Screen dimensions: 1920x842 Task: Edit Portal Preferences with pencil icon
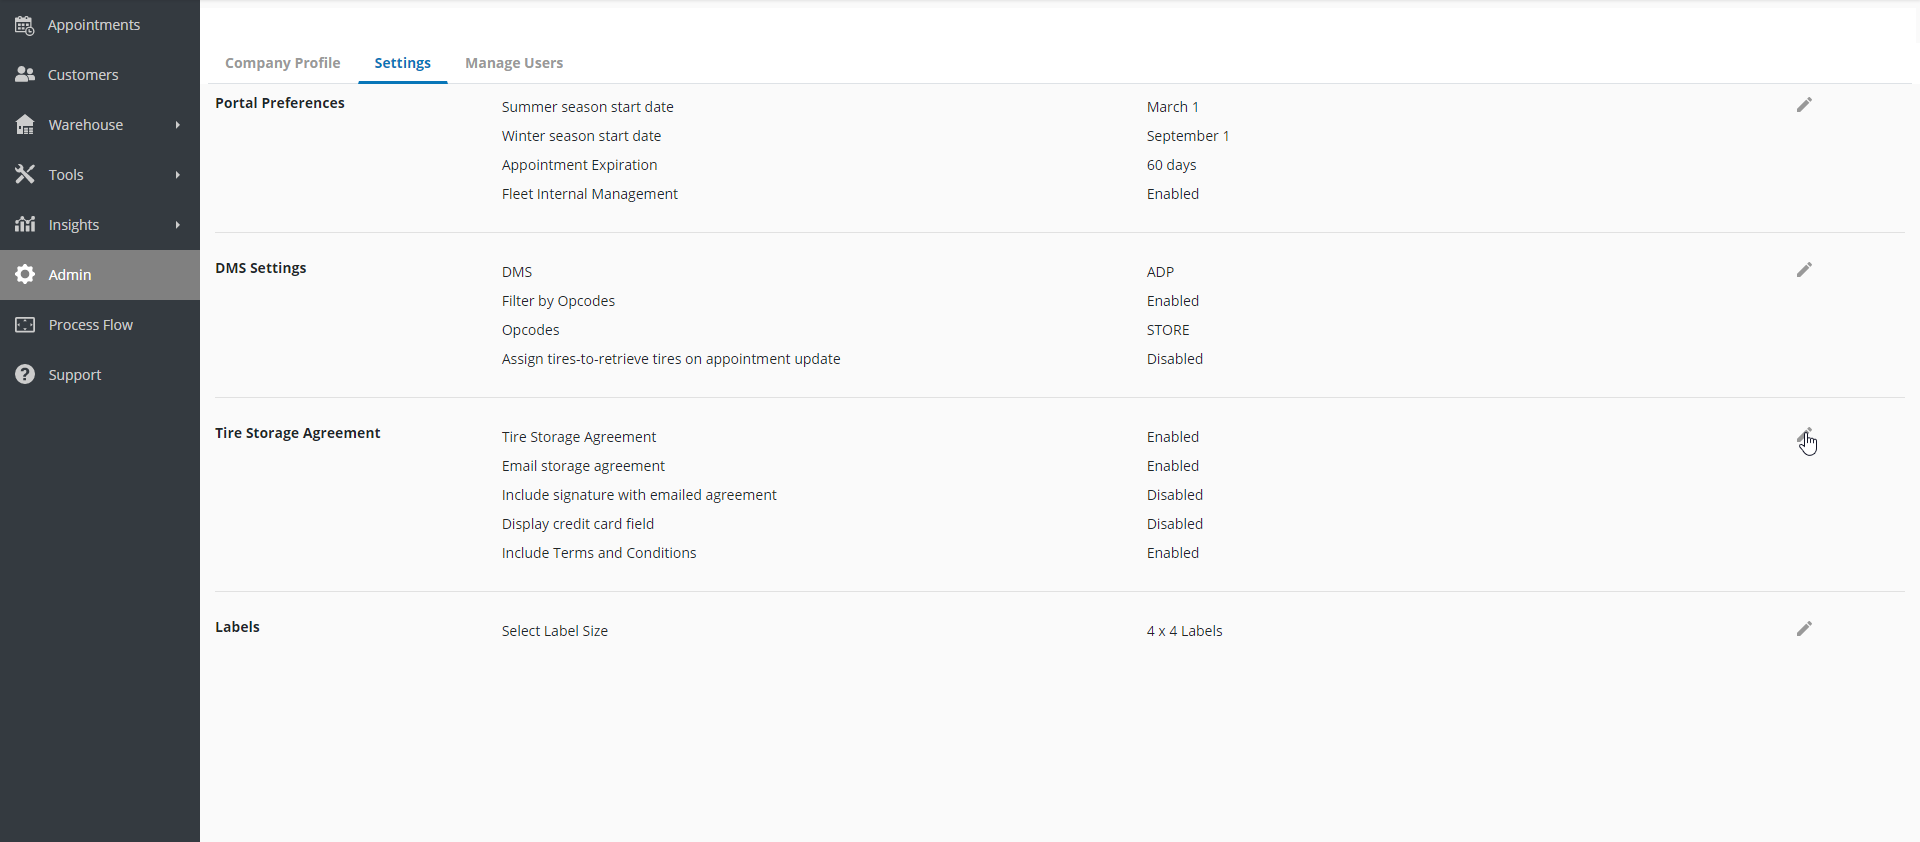click(1804, 105)
